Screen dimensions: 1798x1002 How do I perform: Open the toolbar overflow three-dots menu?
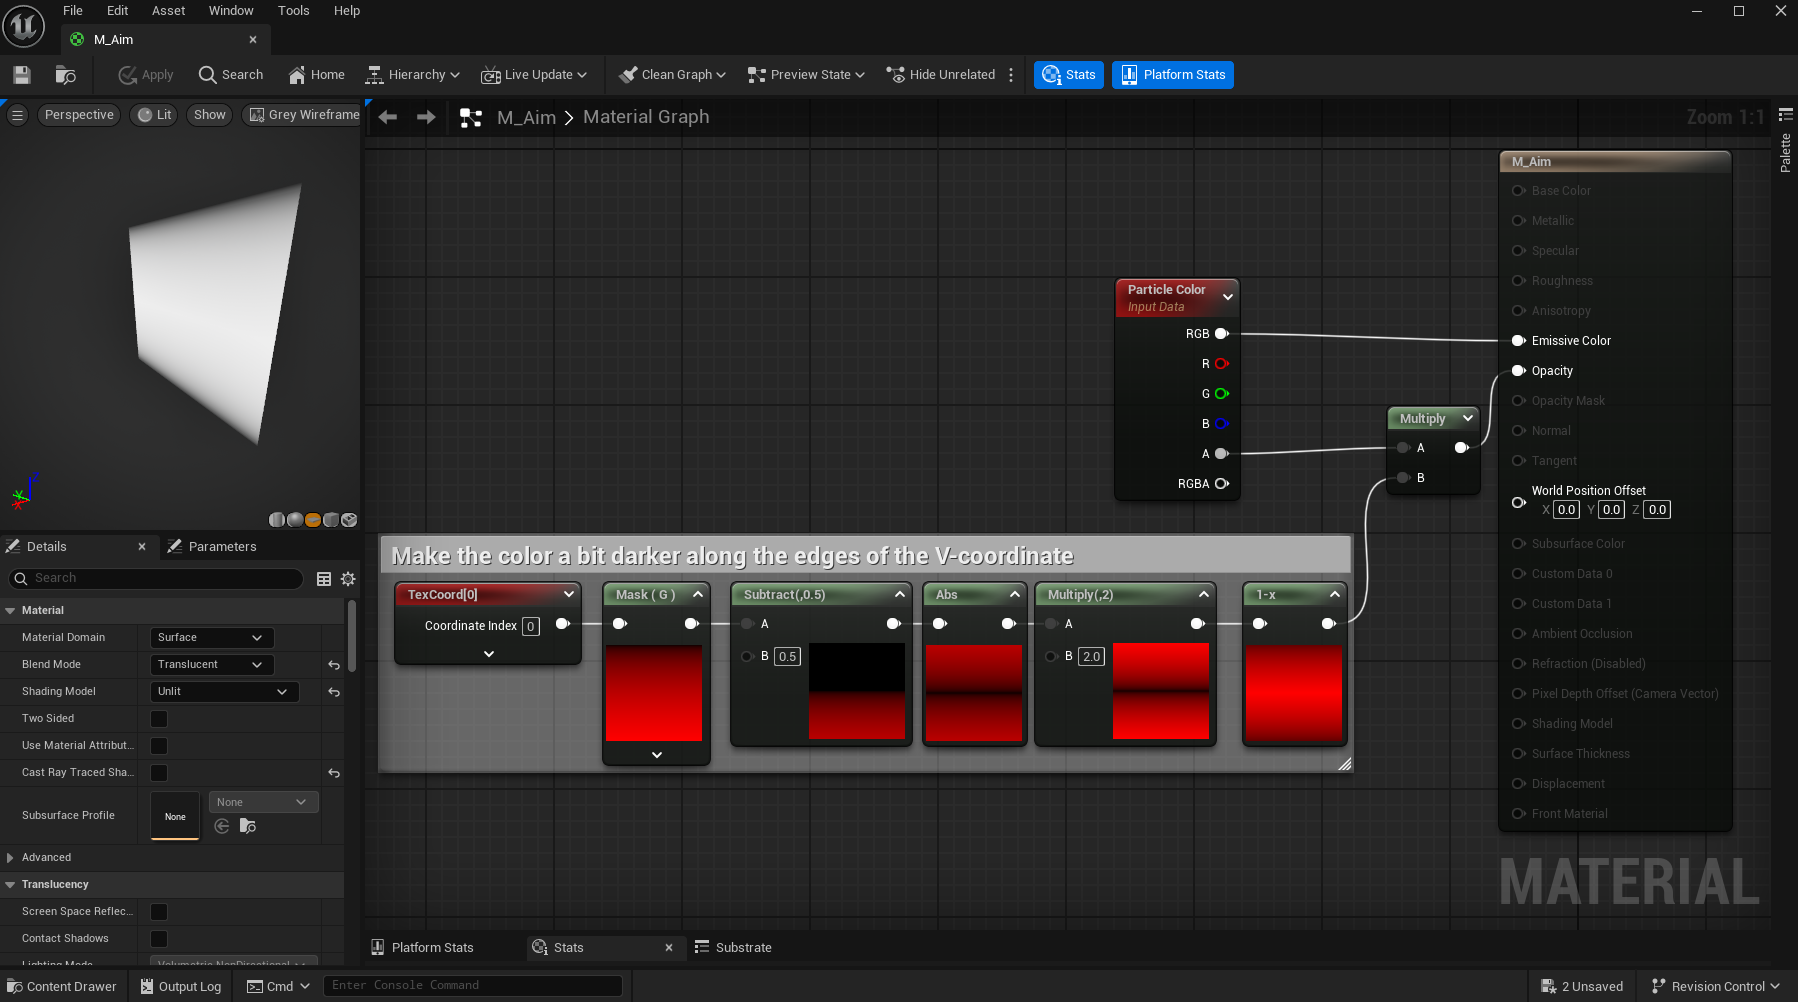[x=1011, y=75]
